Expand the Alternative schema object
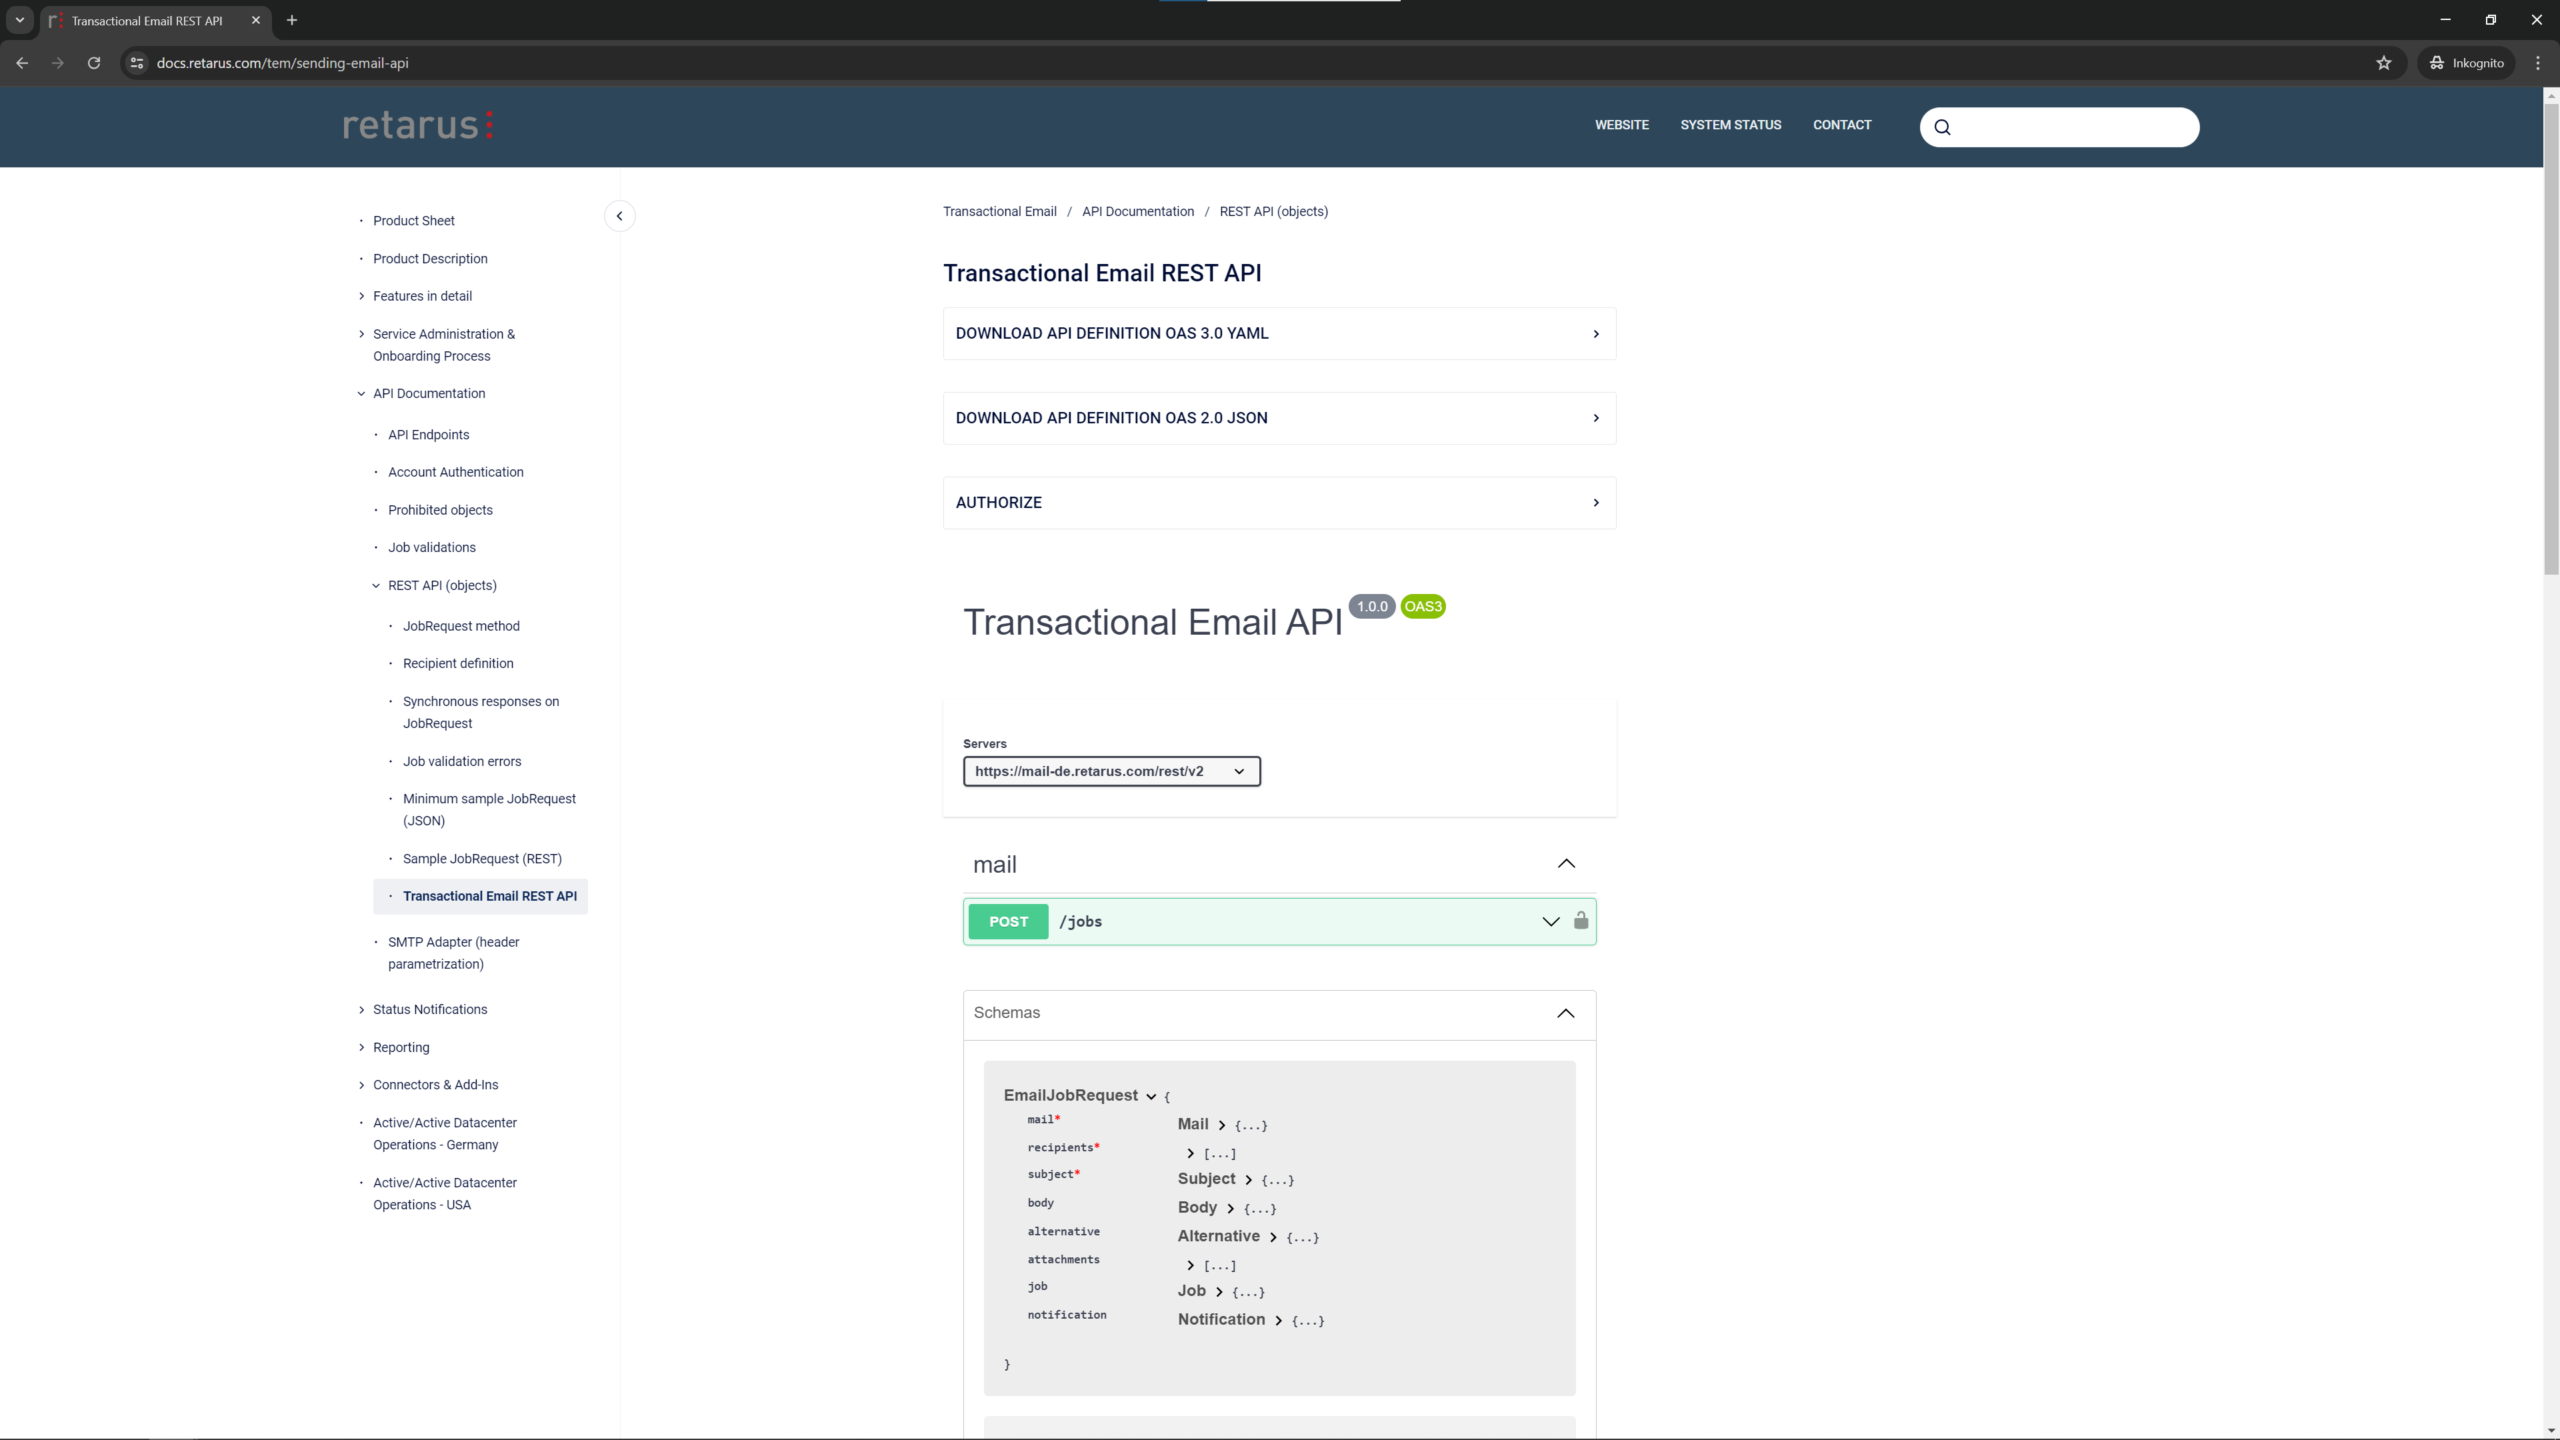2560x1440 pixels. [x=1273, y=1237]
